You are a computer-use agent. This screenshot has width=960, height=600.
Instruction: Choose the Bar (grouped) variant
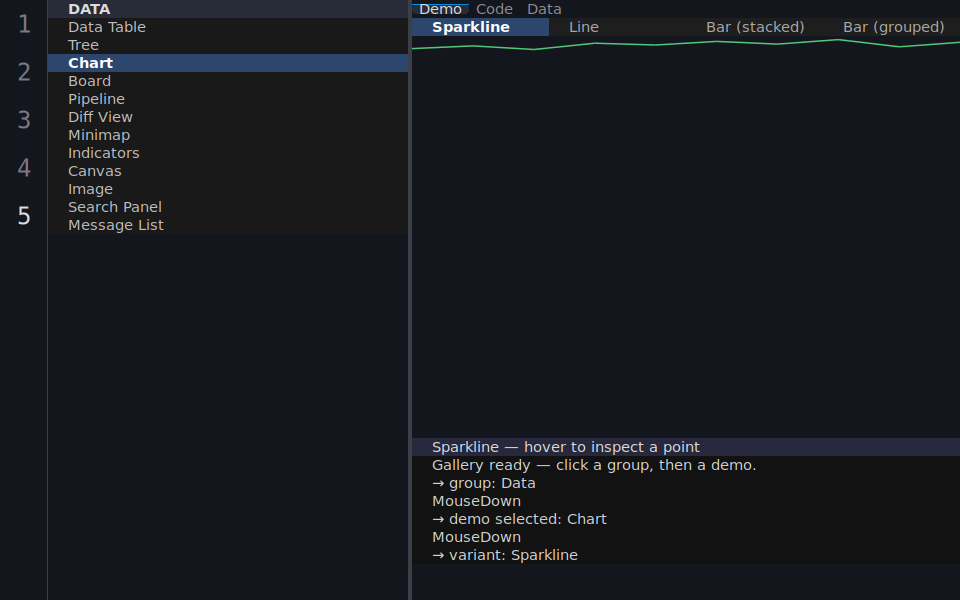coord(892,27)
